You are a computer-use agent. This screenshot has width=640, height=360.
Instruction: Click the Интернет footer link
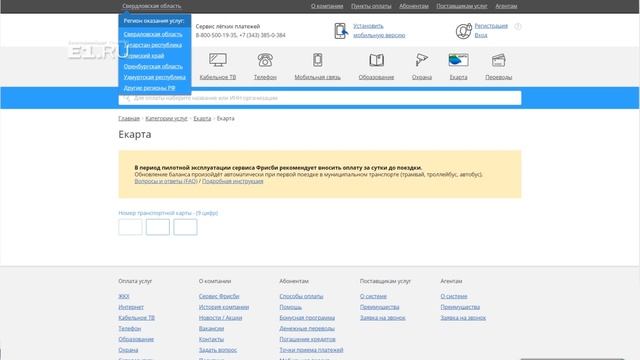click(x=131, y=307)
